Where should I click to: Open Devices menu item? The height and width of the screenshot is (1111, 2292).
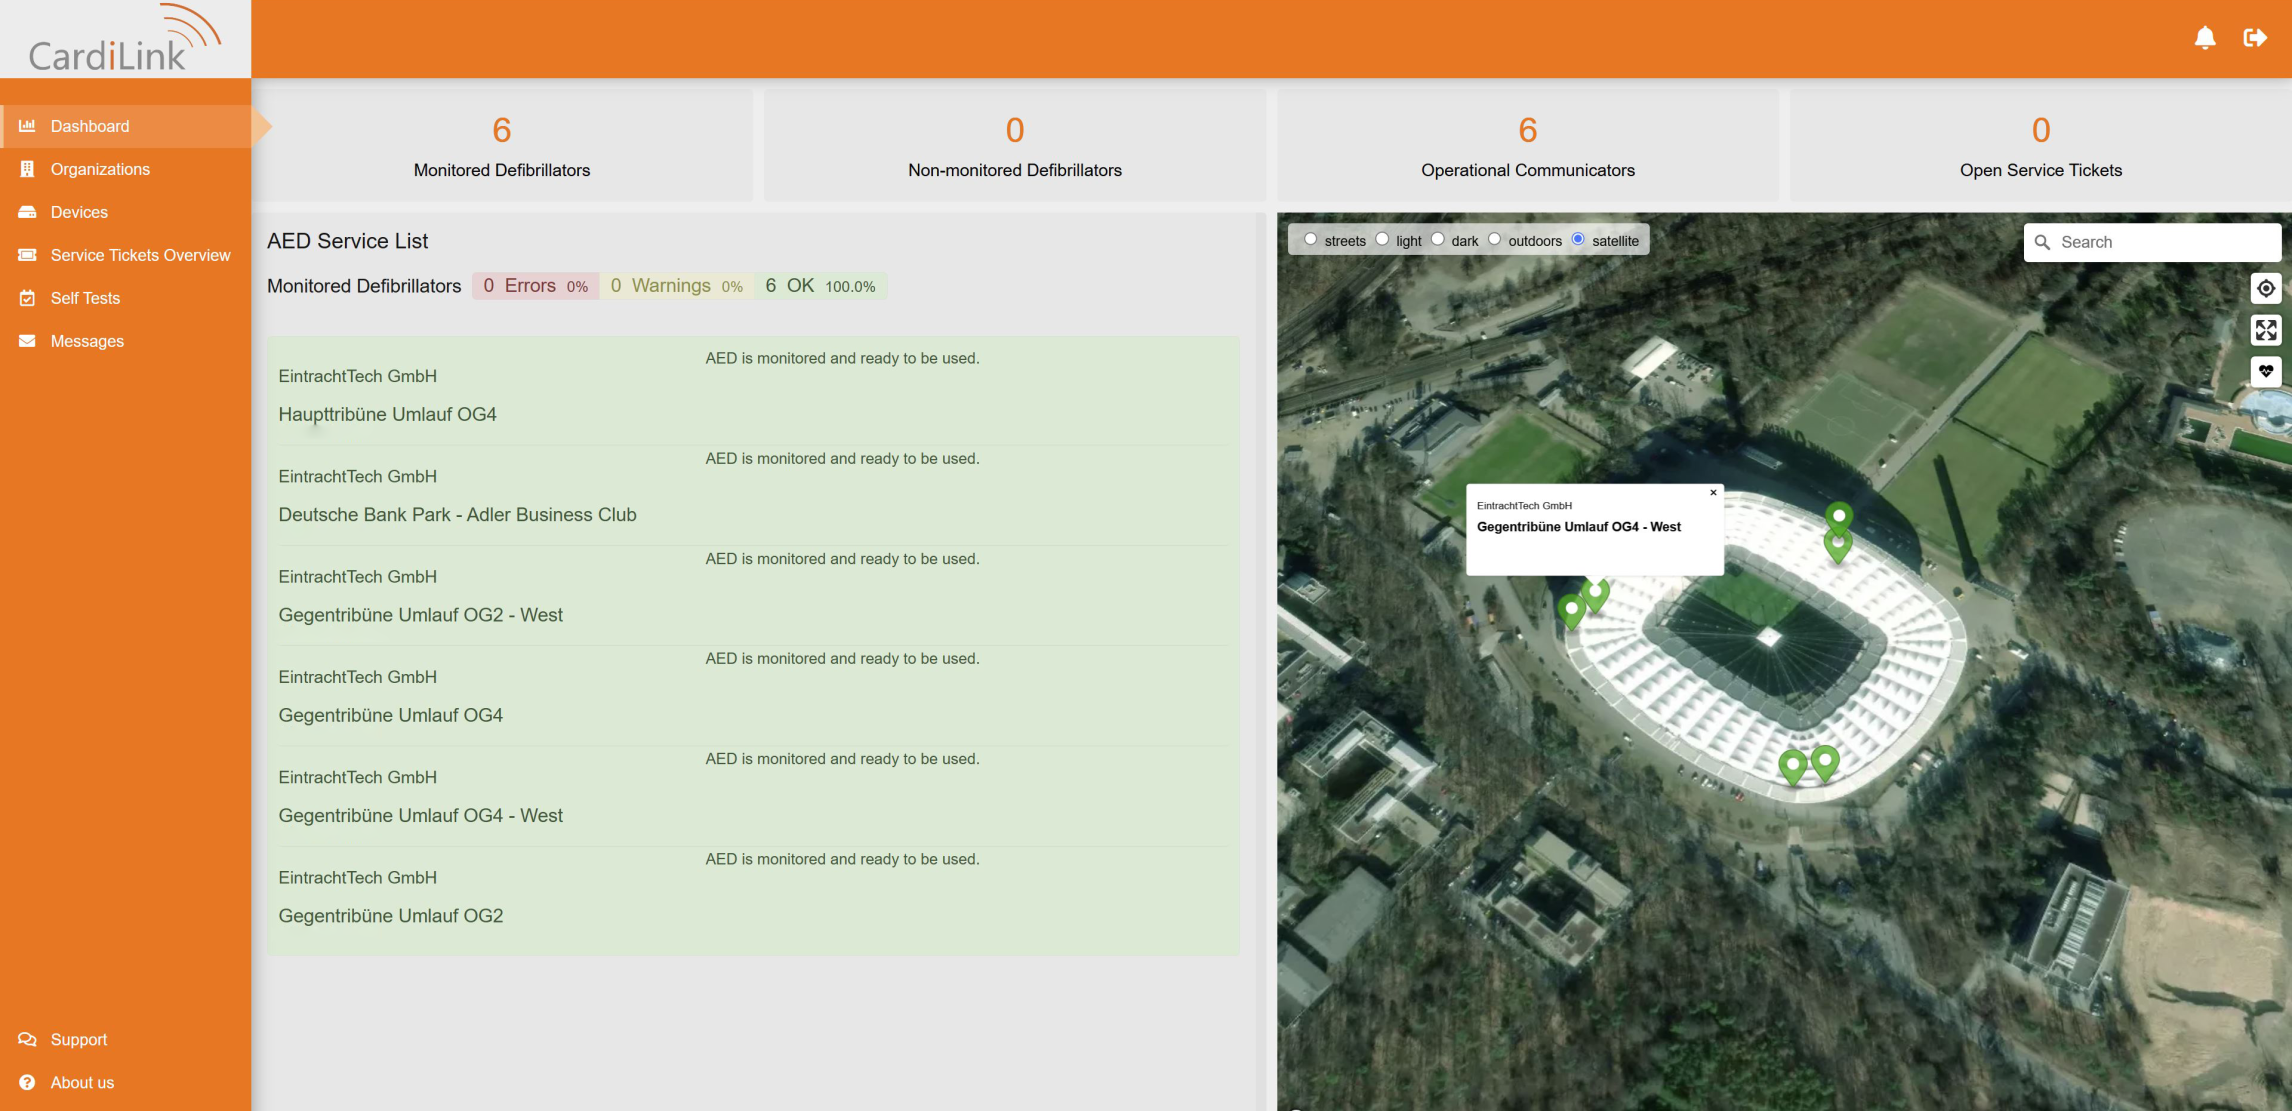tap(125, 212)
